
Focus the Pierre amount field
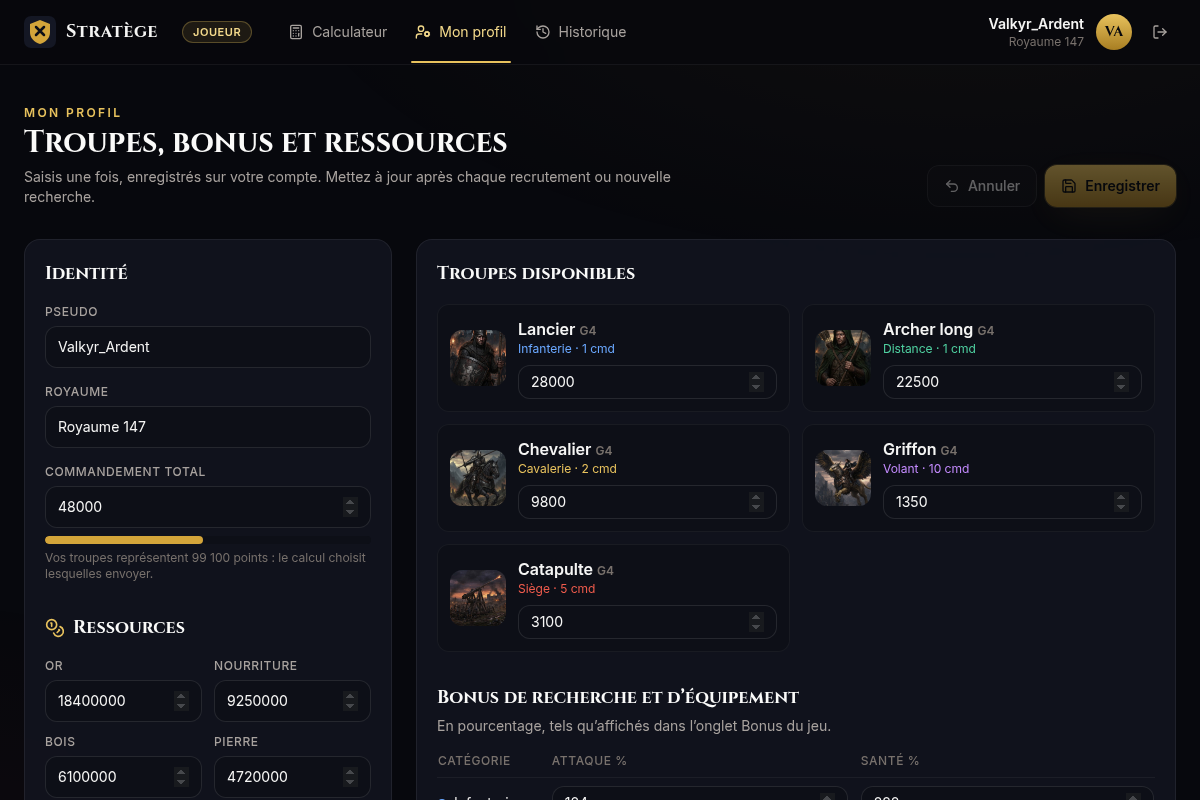pos(292,777)
